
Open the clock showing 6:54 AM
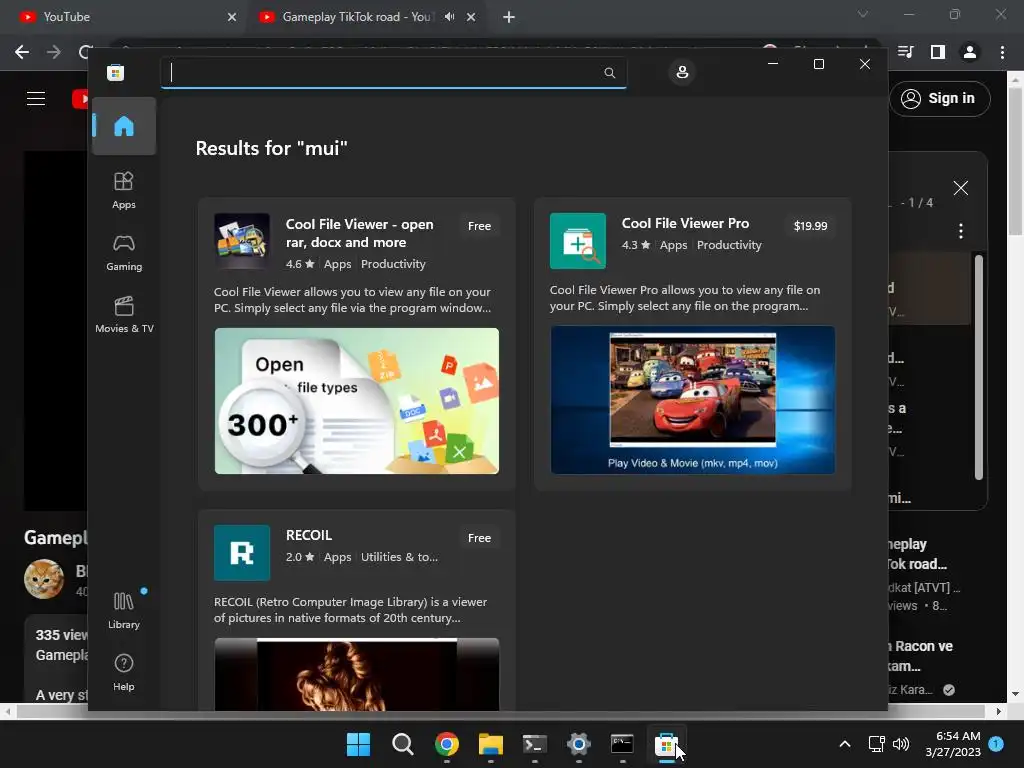[953, 744]
